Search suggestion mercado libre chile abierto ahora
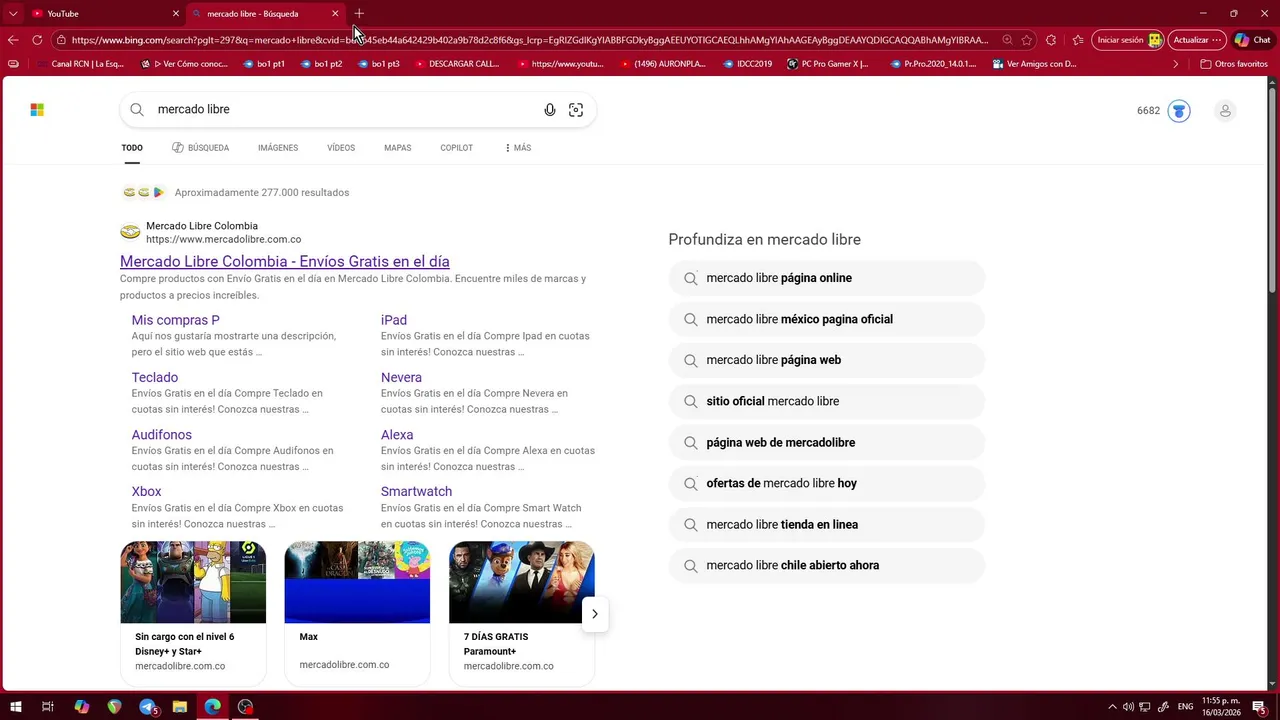Image resolution: width=1280 pixels, height=720 pixels. point(827,565)
